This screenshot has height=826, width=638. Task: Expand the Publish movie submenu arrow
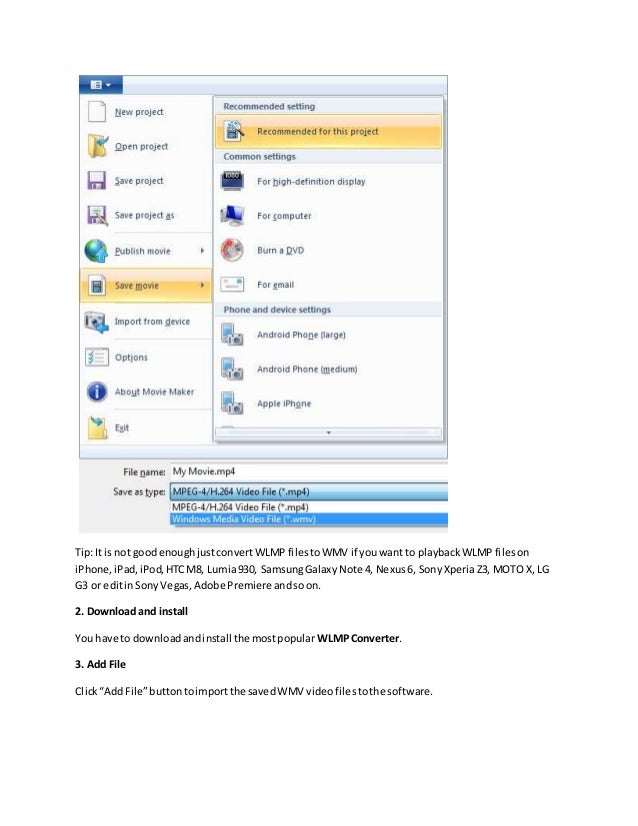point(202,251)
